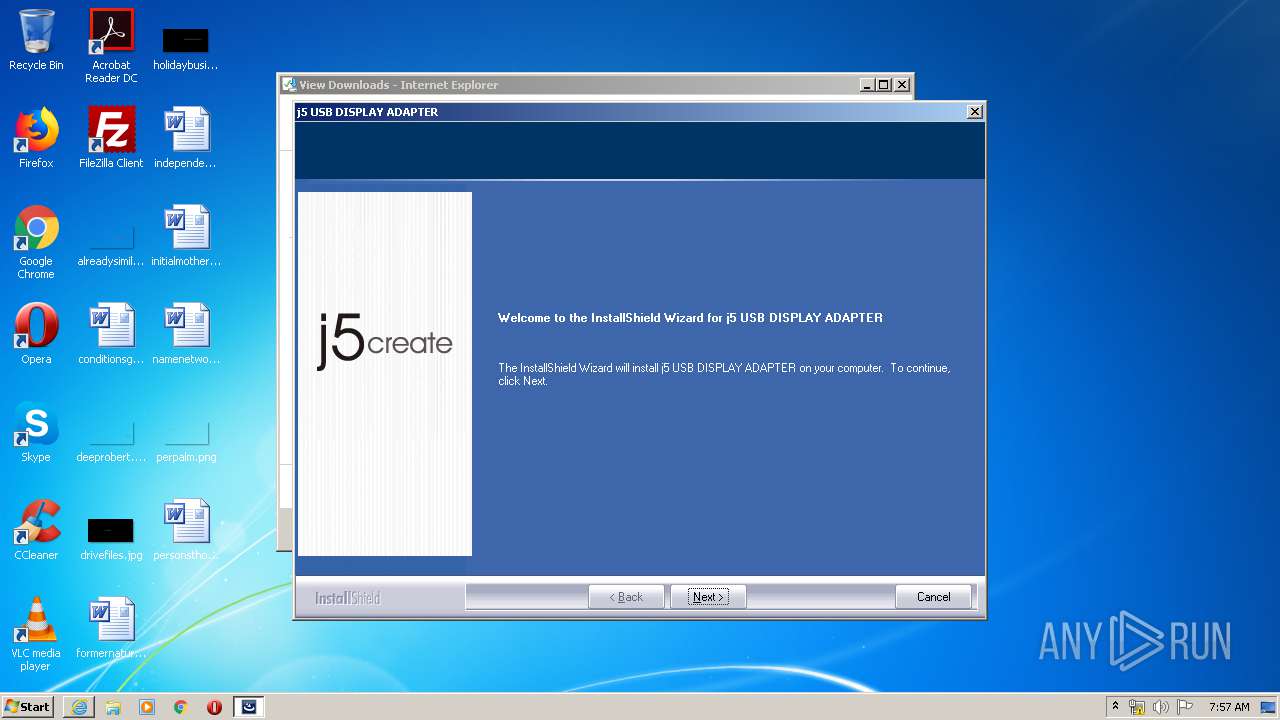Screen dimensions: 1280x720
Task: Open the network tray icon
Action: click(x=1137, y=707)
